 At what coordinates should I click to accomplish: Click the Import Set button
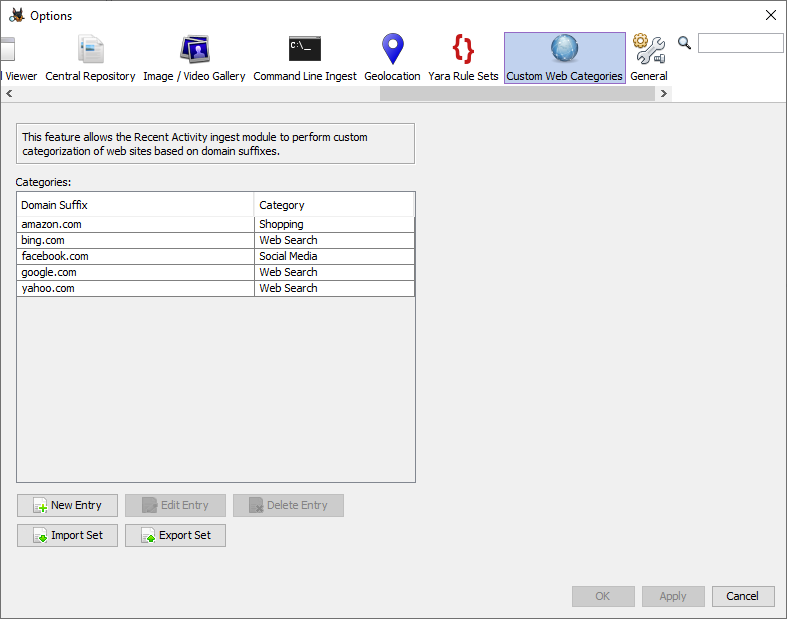coord(67,535)
